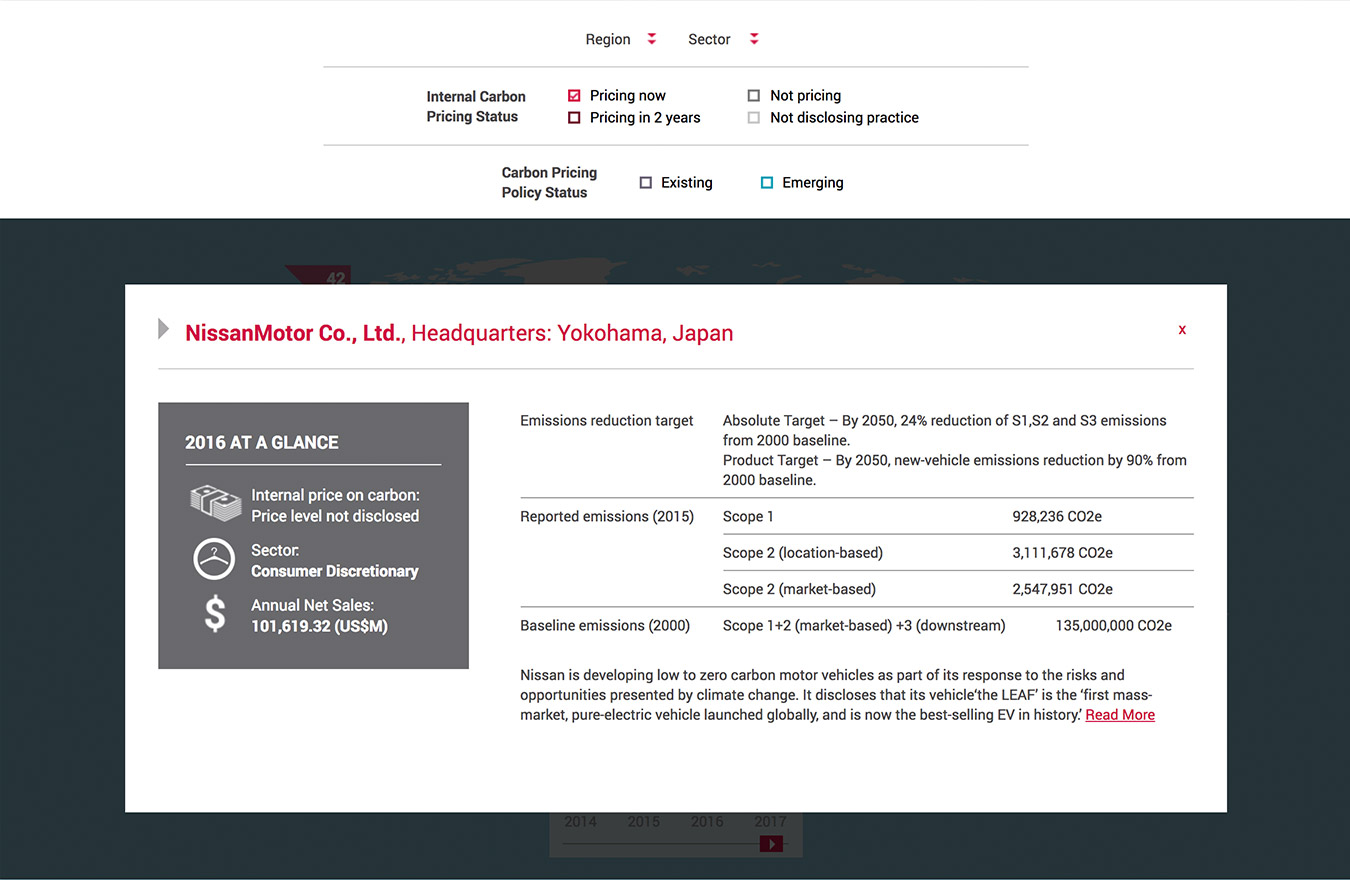Click the Scope 2 (location-based) label
The height and width of the screenshot is (880, 1350).
point(803,553)
